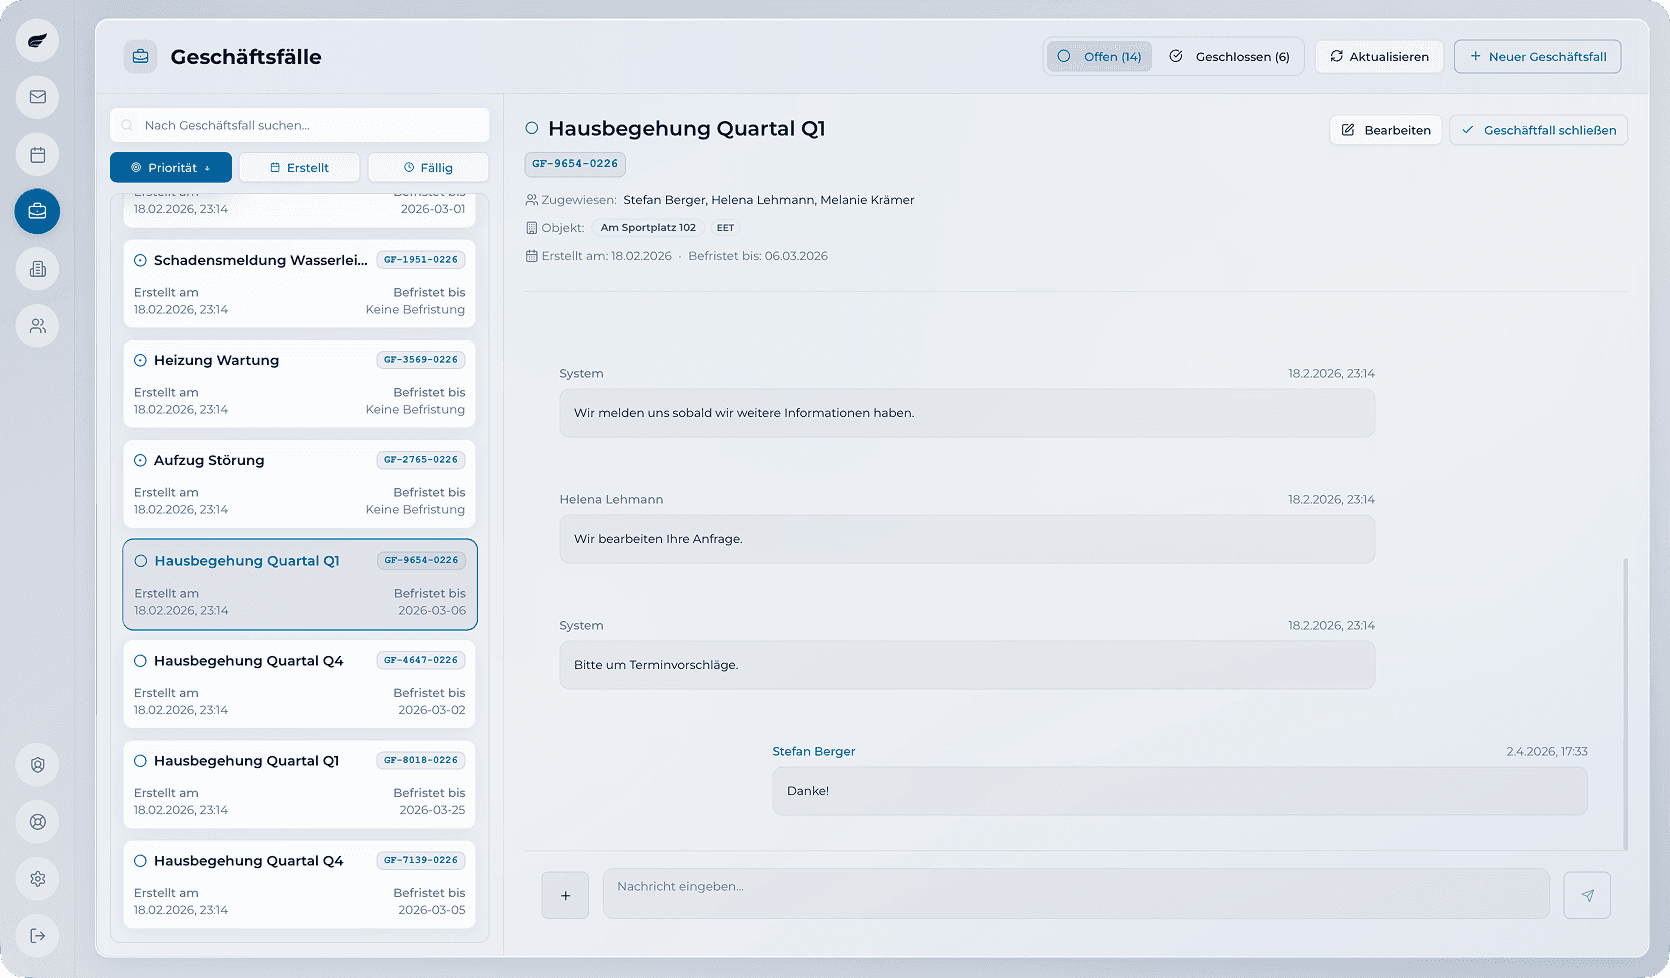
Task: Click message Wir melden uns sobald... haben.
Action: (x=967, y=413)
